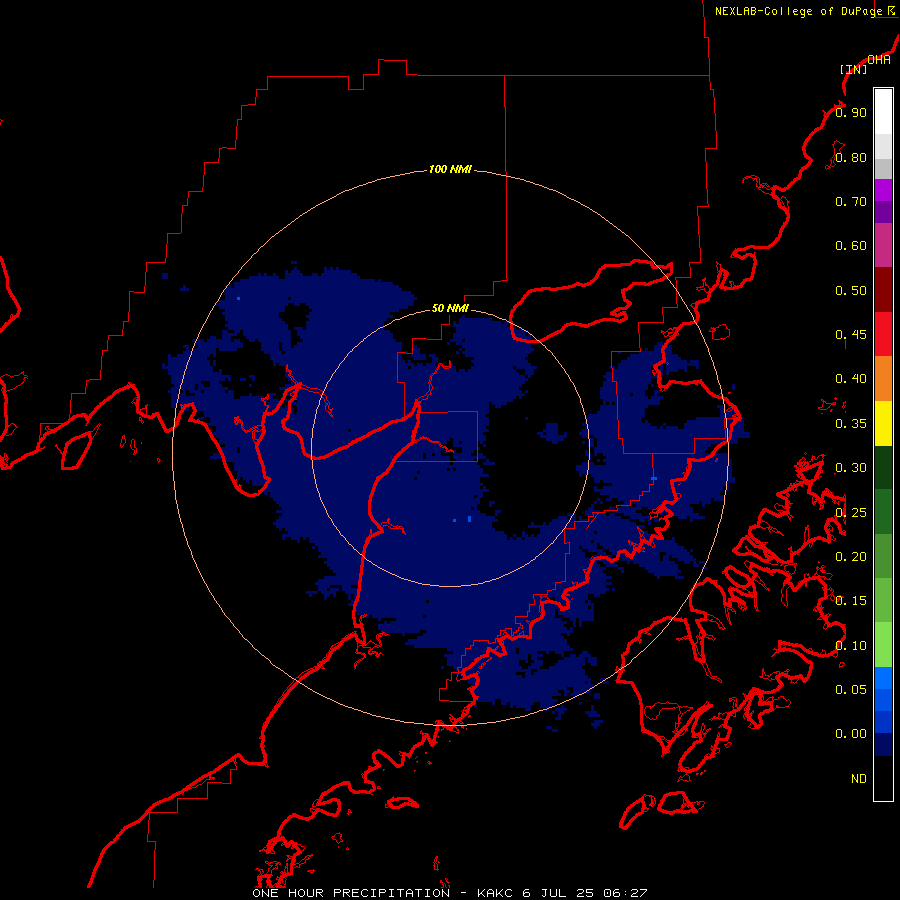Click the 50 NMI range ring label

(450, 308)
